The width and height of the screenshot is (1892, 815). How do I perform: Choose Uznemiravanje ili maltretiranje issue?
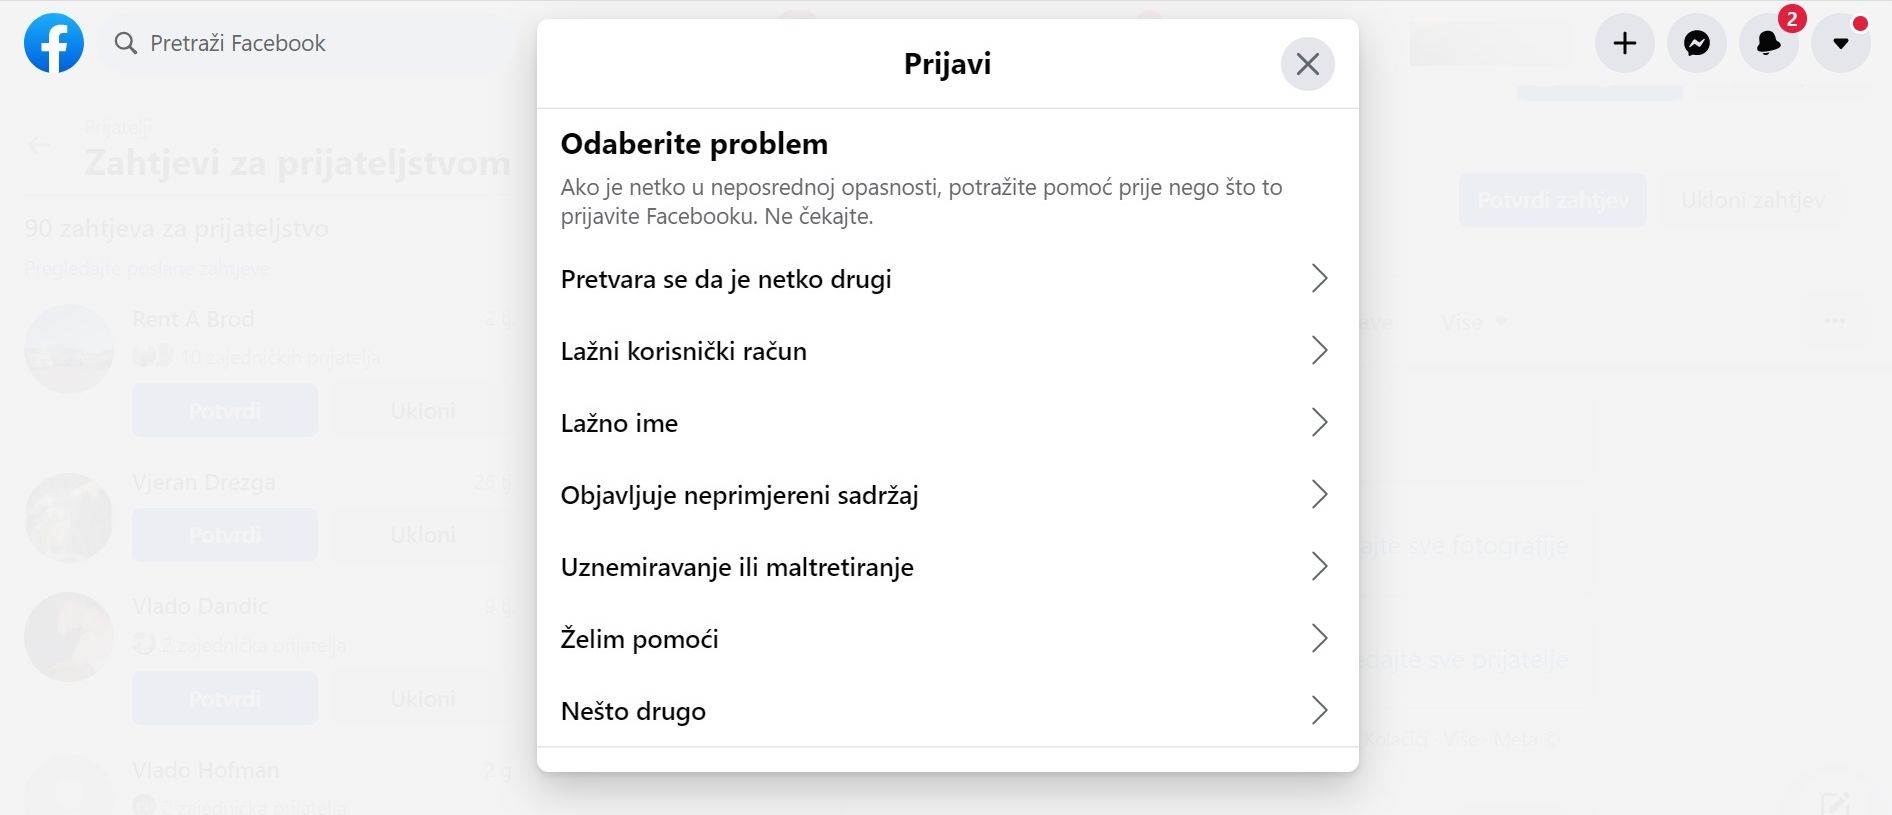click(947, 567)
